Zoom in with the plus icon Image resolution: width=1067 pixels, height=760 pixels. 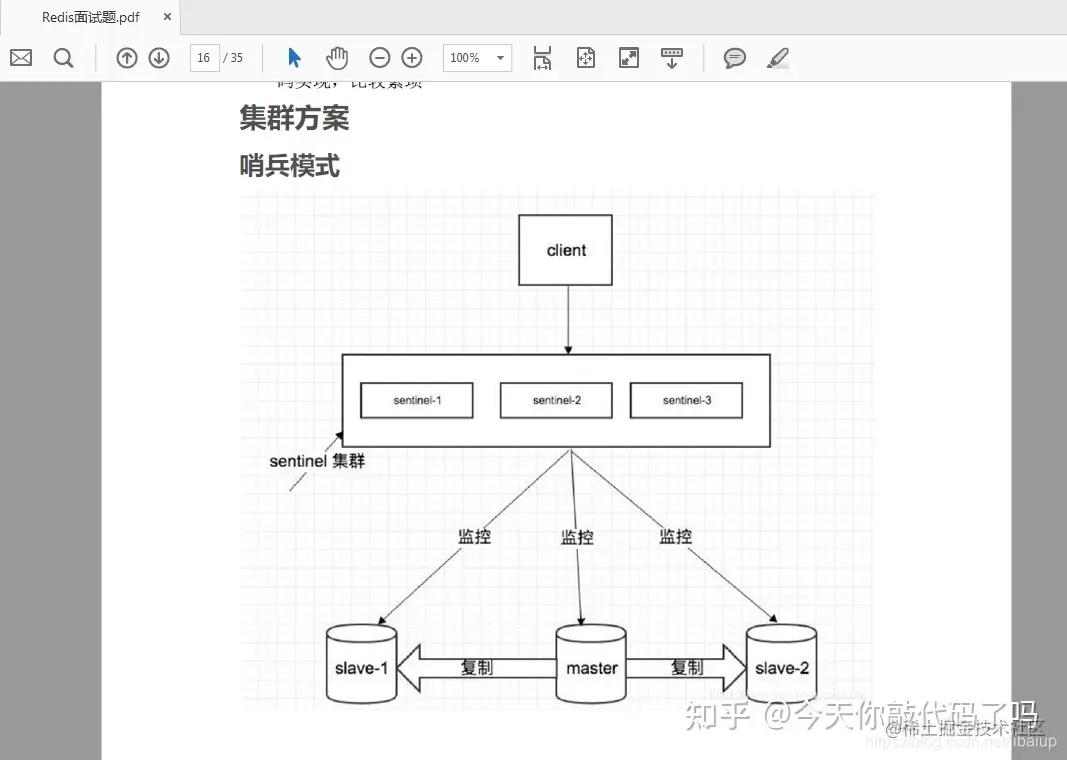pyautogui.click(x=412, y=58)
